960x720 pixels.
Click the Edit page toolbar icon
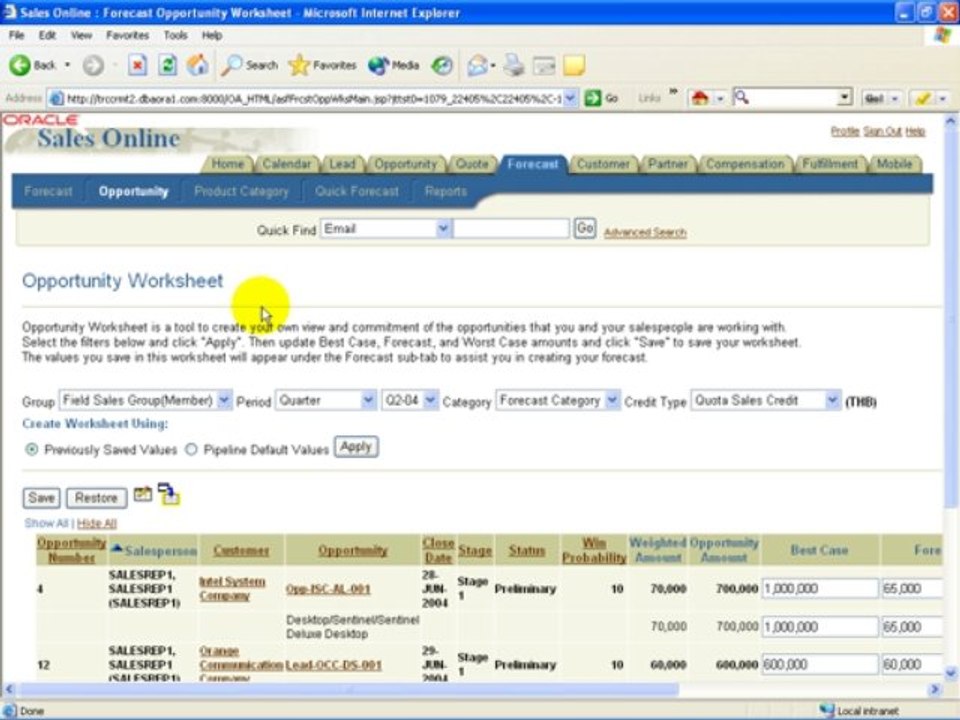pos(544,66)
